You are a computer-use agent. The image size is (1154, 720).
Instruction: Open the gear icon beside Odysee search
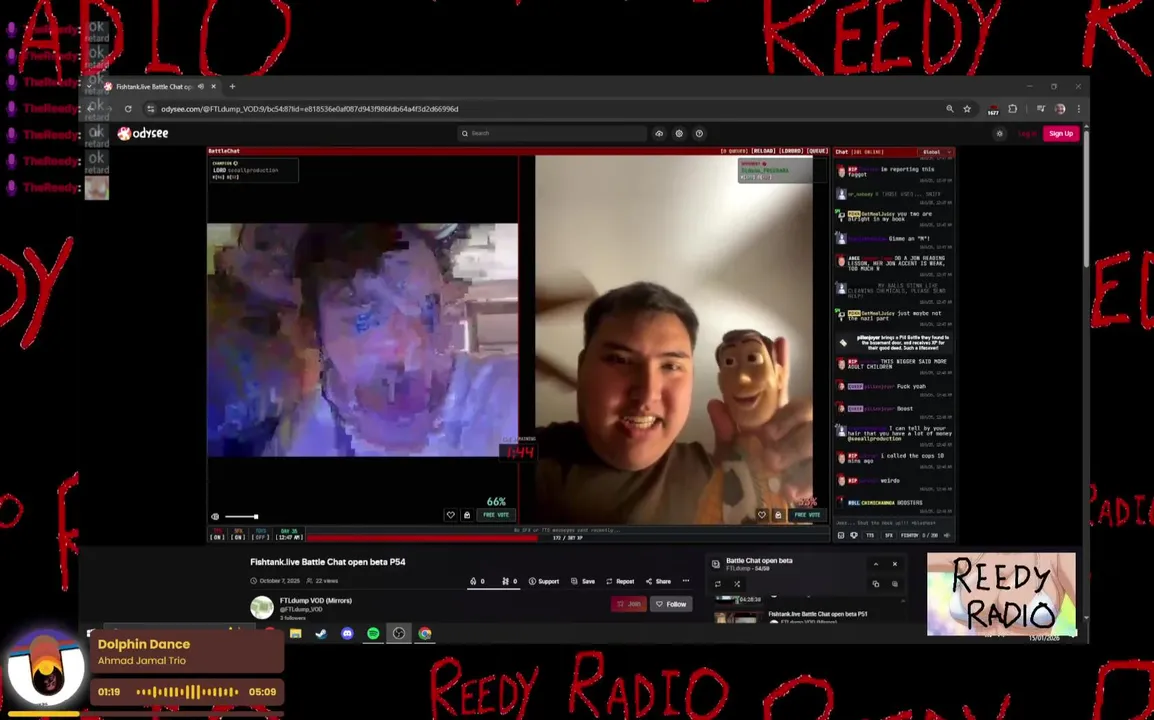[679, 133]
